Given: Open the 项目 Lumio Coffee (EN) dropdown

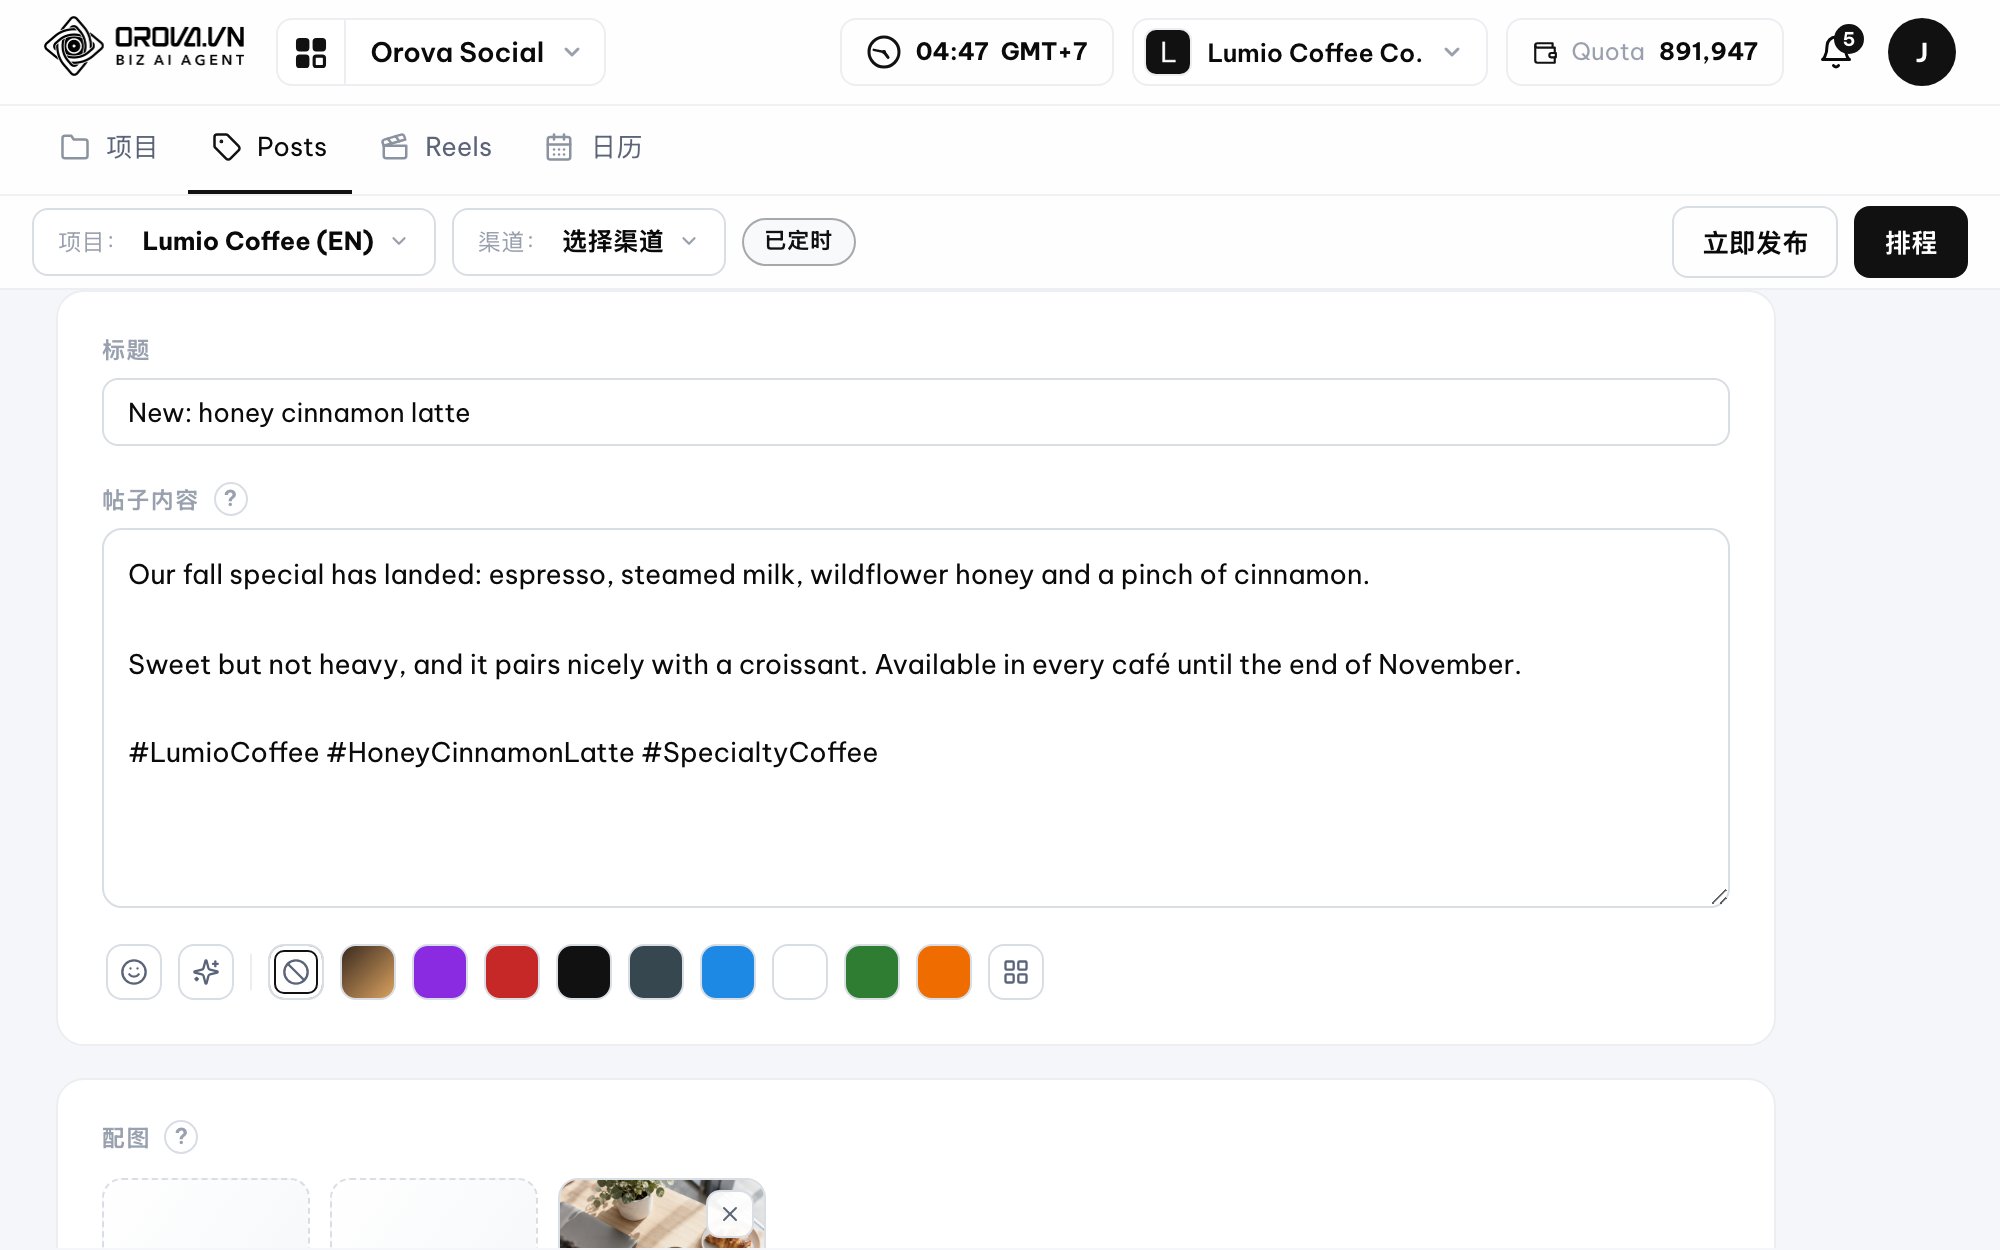Looking at the screenshot, I should tap(234, 242).
